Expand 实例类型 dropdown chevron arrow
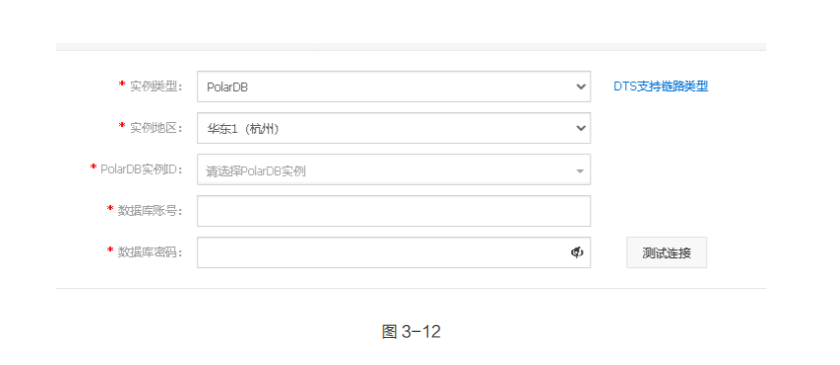The width and height of the screenshot is (840, 365). tap(581, 87)
